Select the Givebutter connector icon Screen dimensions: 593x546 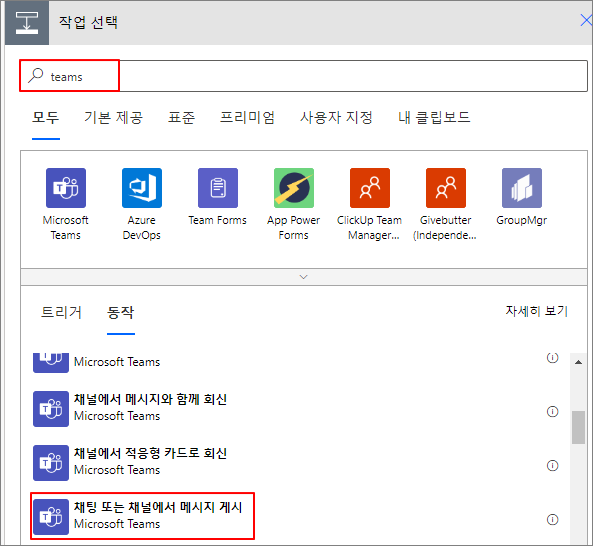click(446, 188)
